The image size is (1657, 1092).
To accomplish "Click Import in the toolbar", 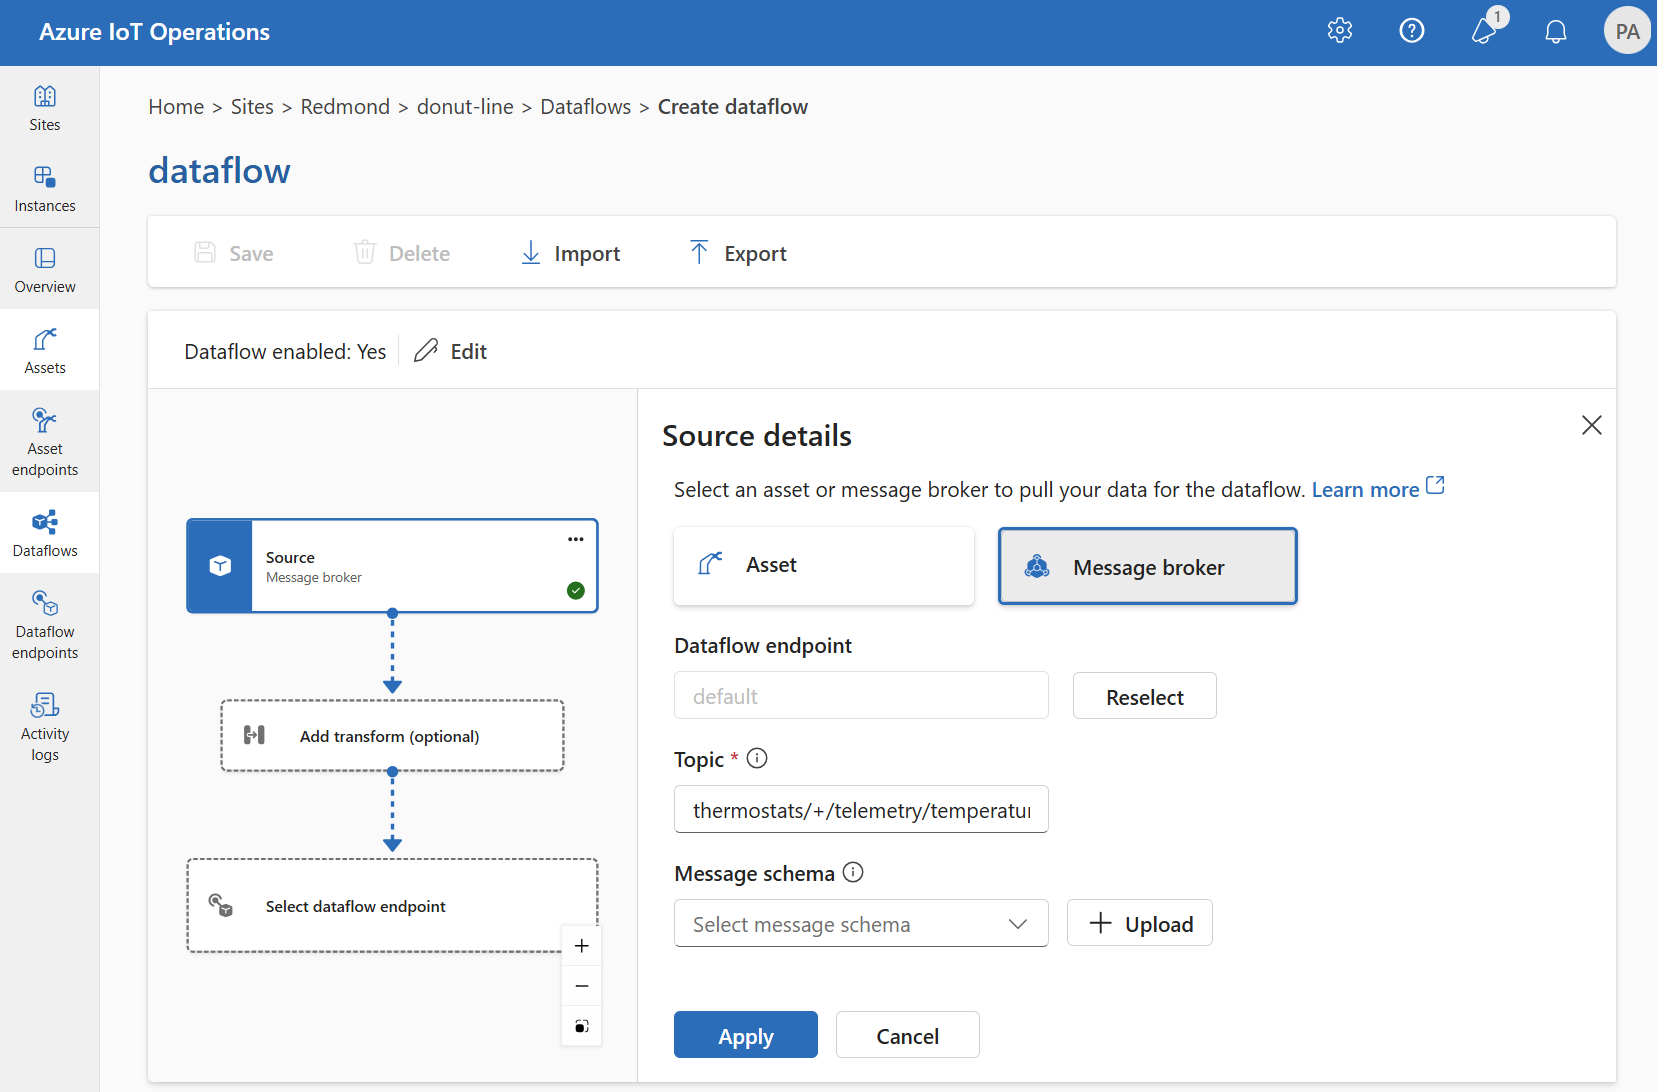I will pos(571,253).
